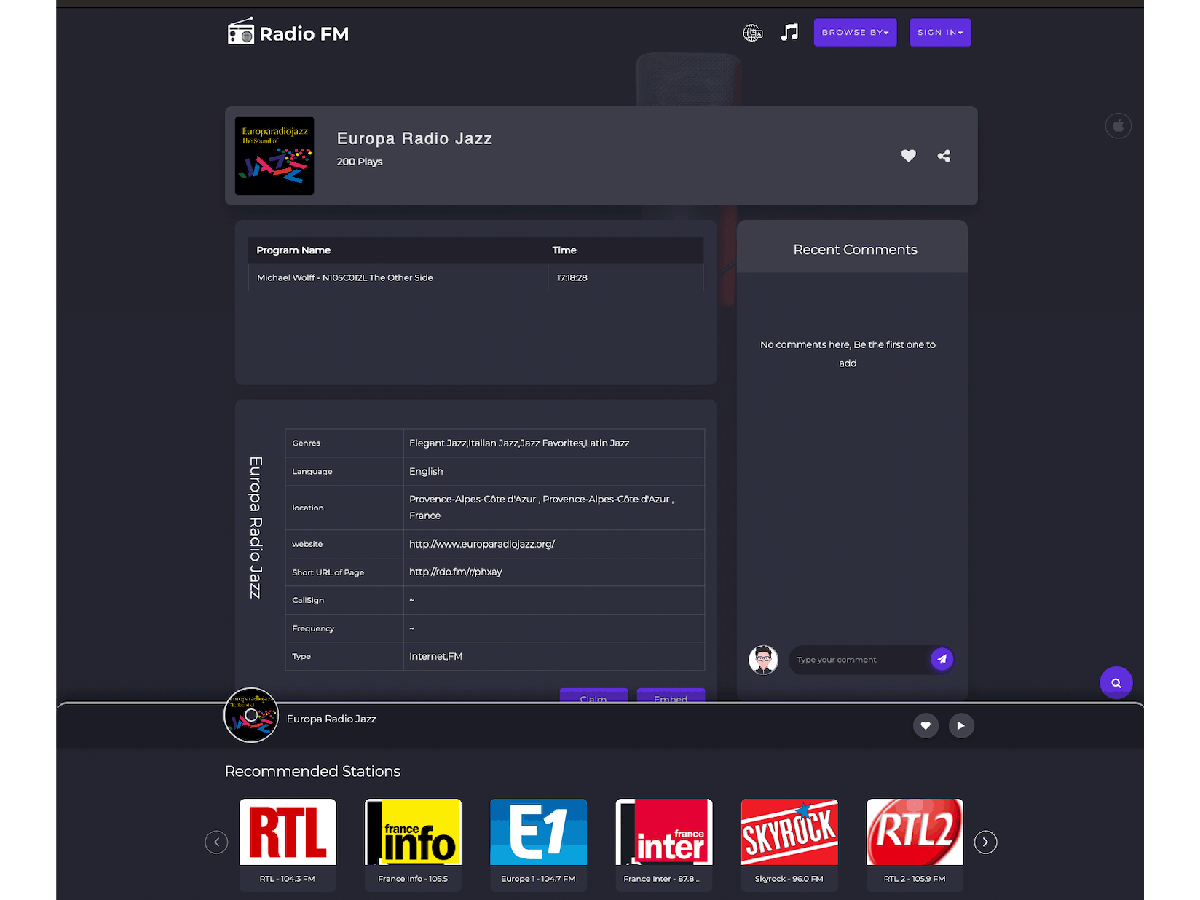
Task: Open the France Inter station
Action: pos(664,844)
